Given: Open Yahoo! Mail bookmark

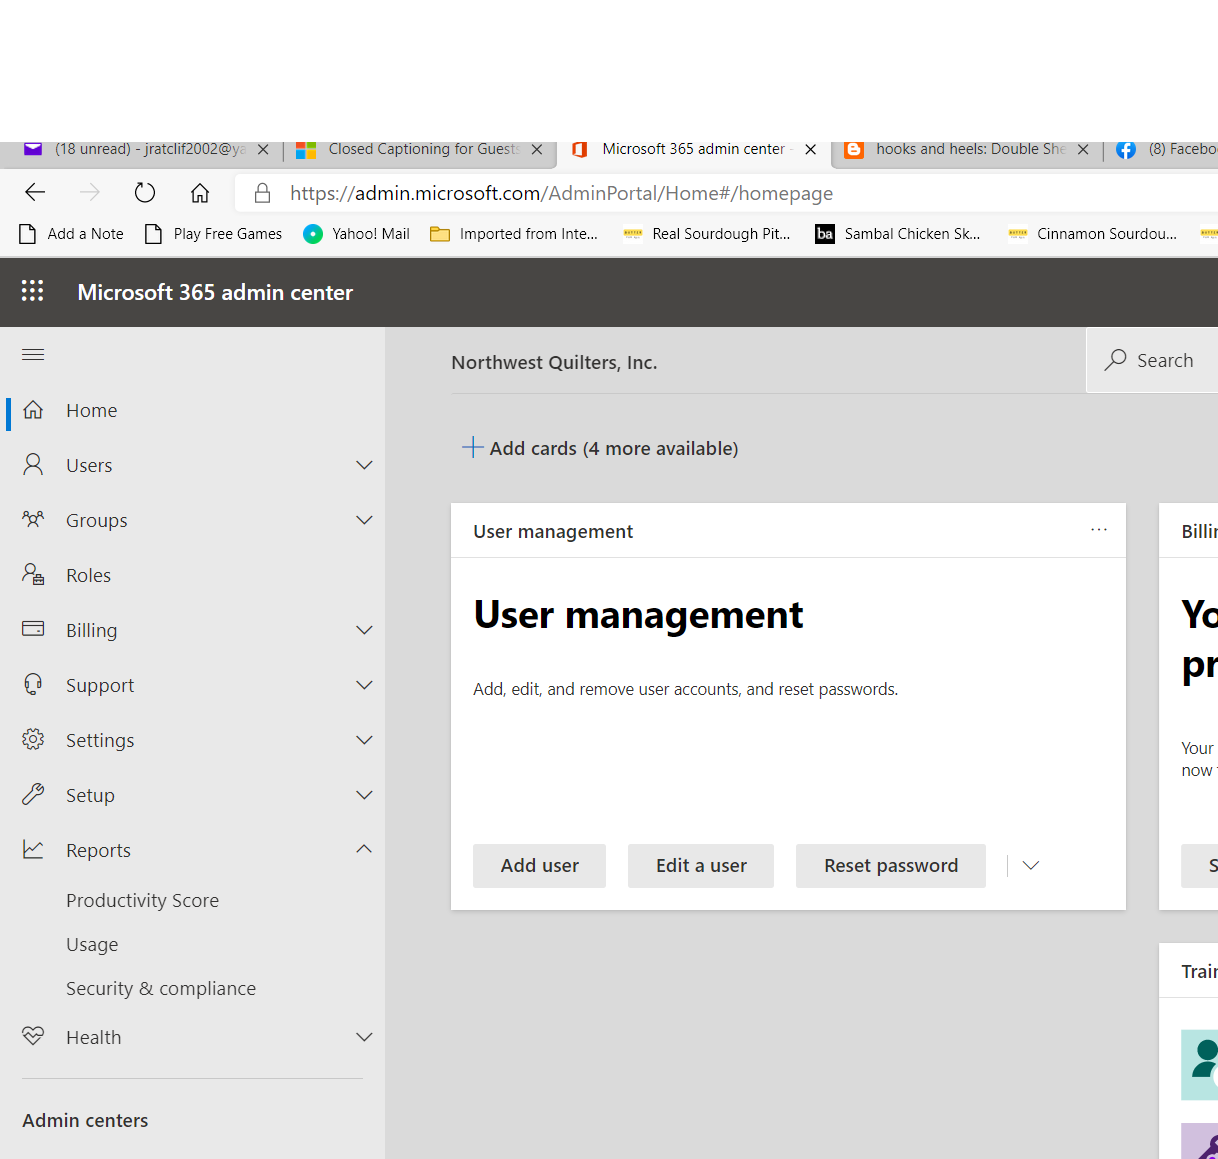Looking at the screenshot, I should [357, 234].
